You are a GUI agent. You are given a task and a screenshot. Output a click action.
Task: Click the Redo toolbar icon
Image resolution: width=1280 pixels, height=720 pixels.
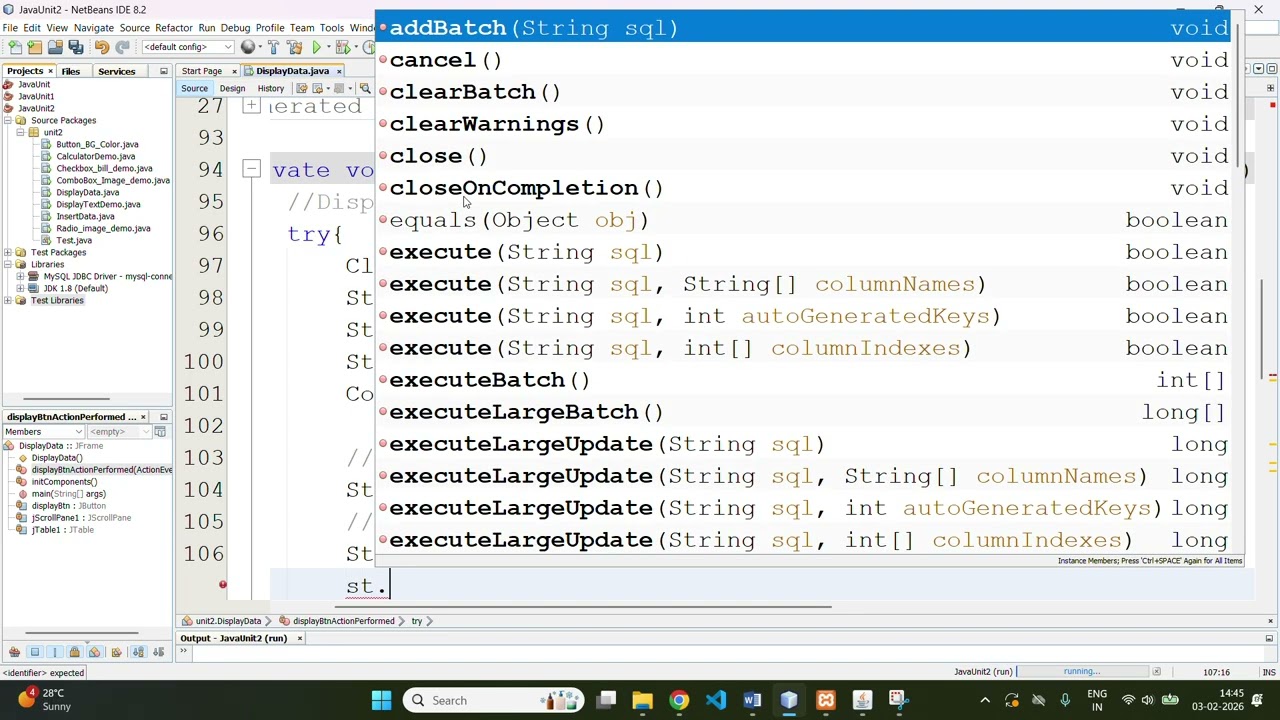(x=122, y=47)
